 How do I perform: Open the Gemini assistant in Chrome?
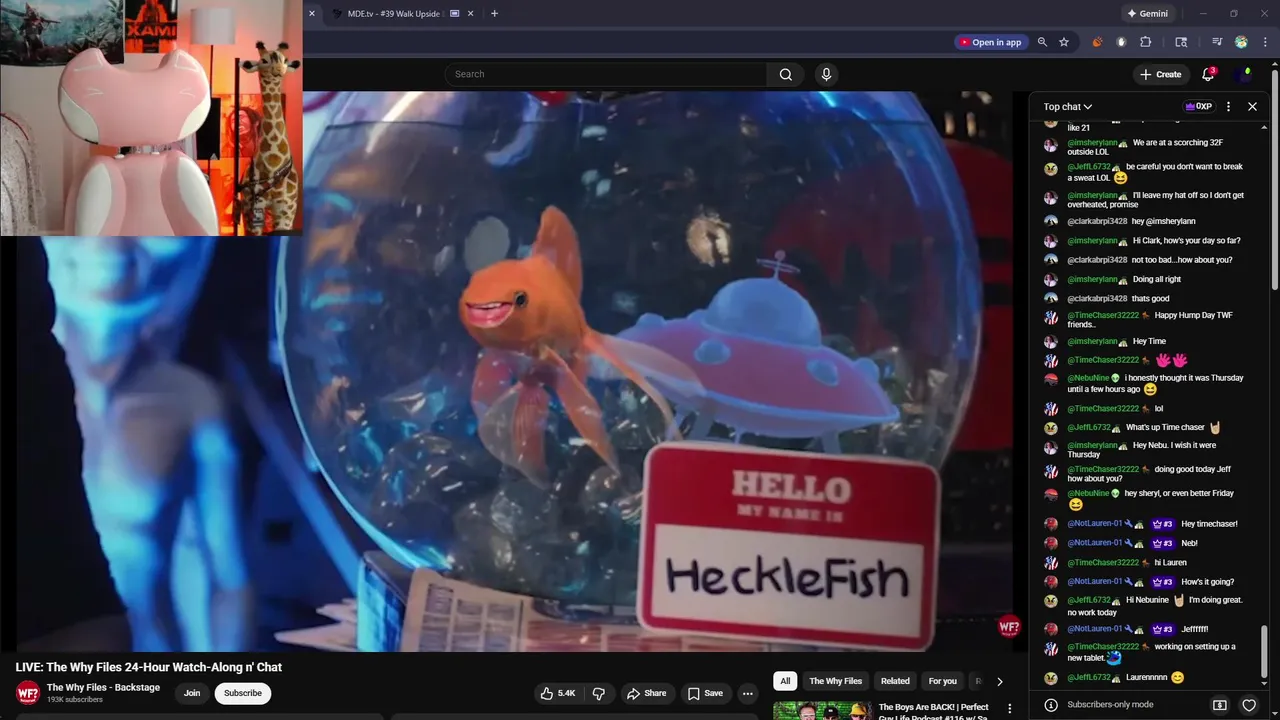(1147, 14)
